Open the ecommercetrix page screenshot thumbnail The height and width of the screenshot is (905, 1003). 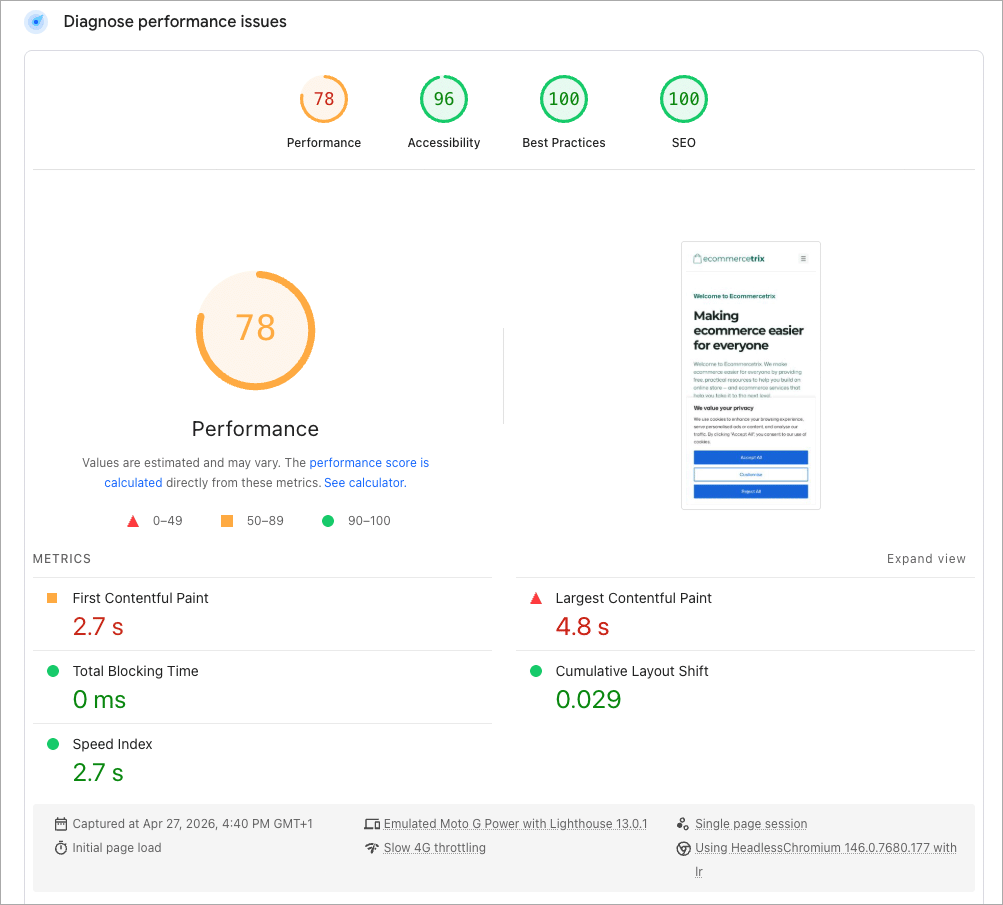(751, 375)
